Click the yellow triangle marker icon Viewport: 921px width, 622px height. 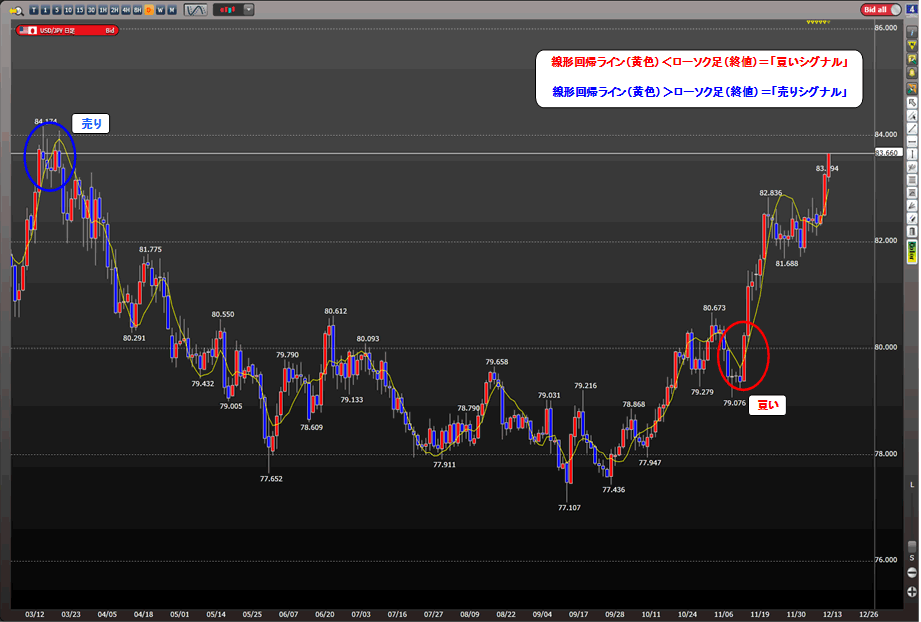pos(913,46)
